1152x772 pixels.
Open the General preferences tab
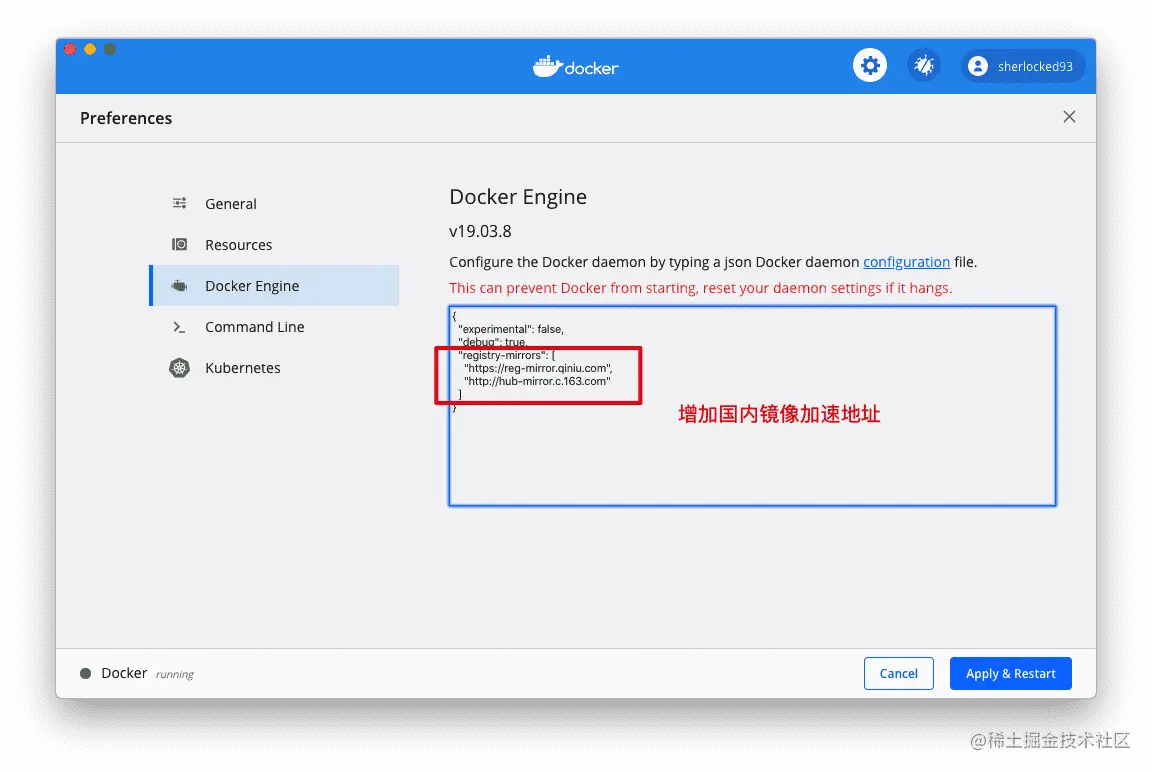coord(274,203)
